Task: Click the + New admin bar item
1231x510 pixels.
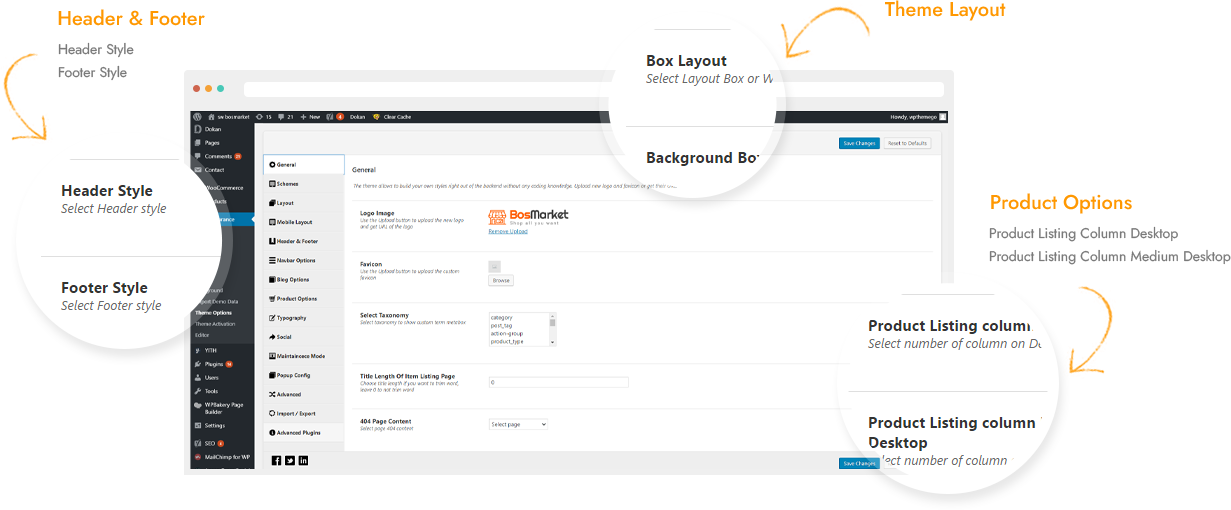Action: pyautogui.click(x=310, y=117)
